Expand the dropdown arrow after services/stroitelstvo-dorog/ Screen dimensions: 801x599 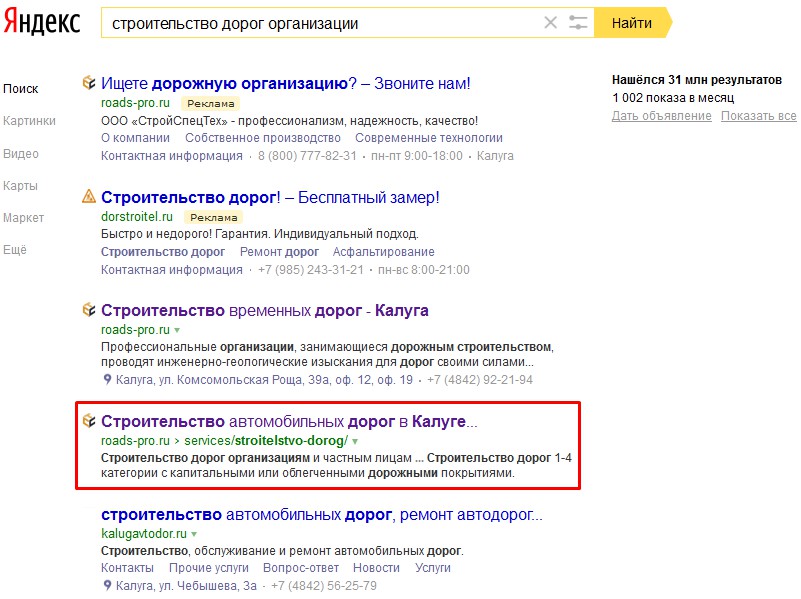tap(355, 441)
